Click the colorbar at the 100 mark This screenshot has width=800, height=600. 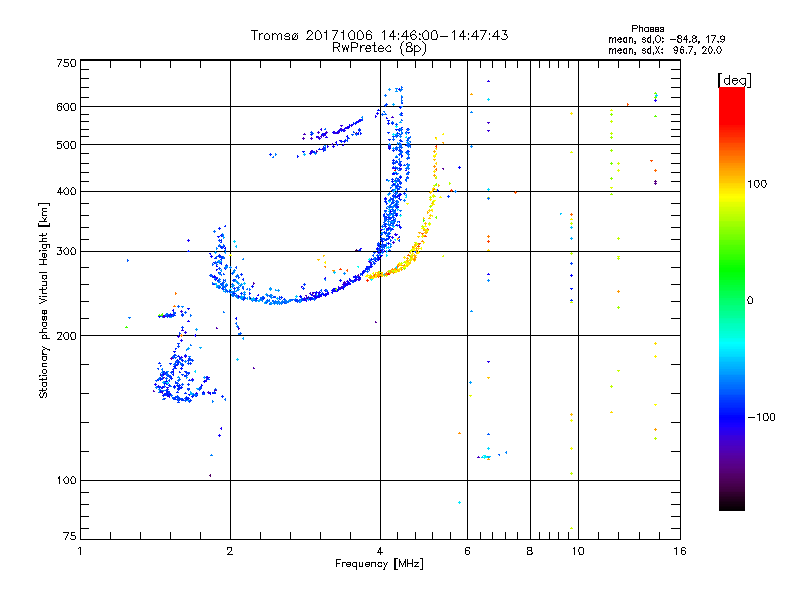[732, 184]
